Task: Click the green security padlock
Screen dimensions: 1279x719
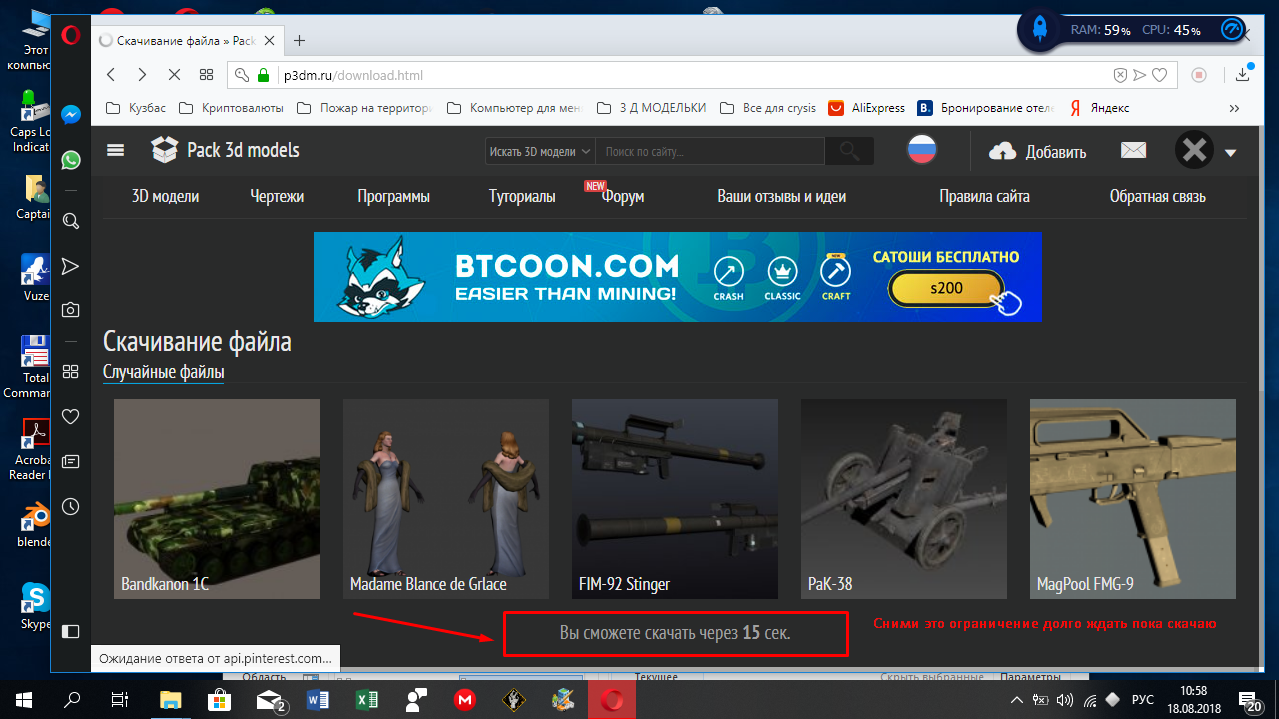Action: tap(264, 75)
